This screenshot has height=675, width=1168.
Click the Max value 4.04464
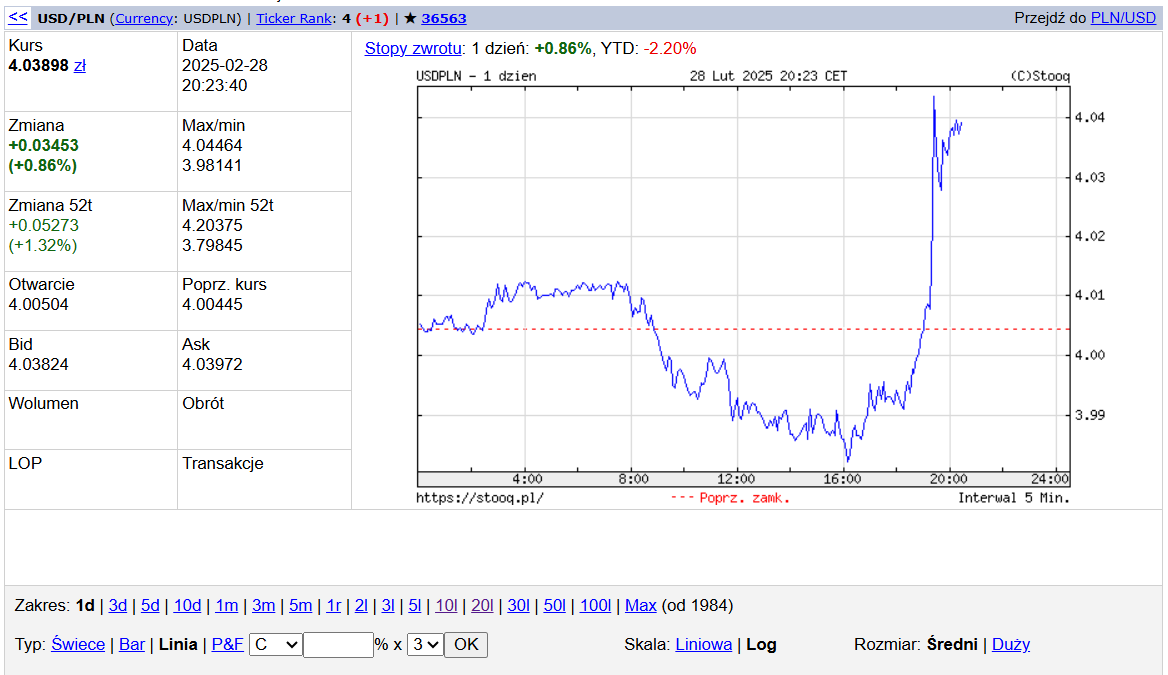click(x=212, y=145)
